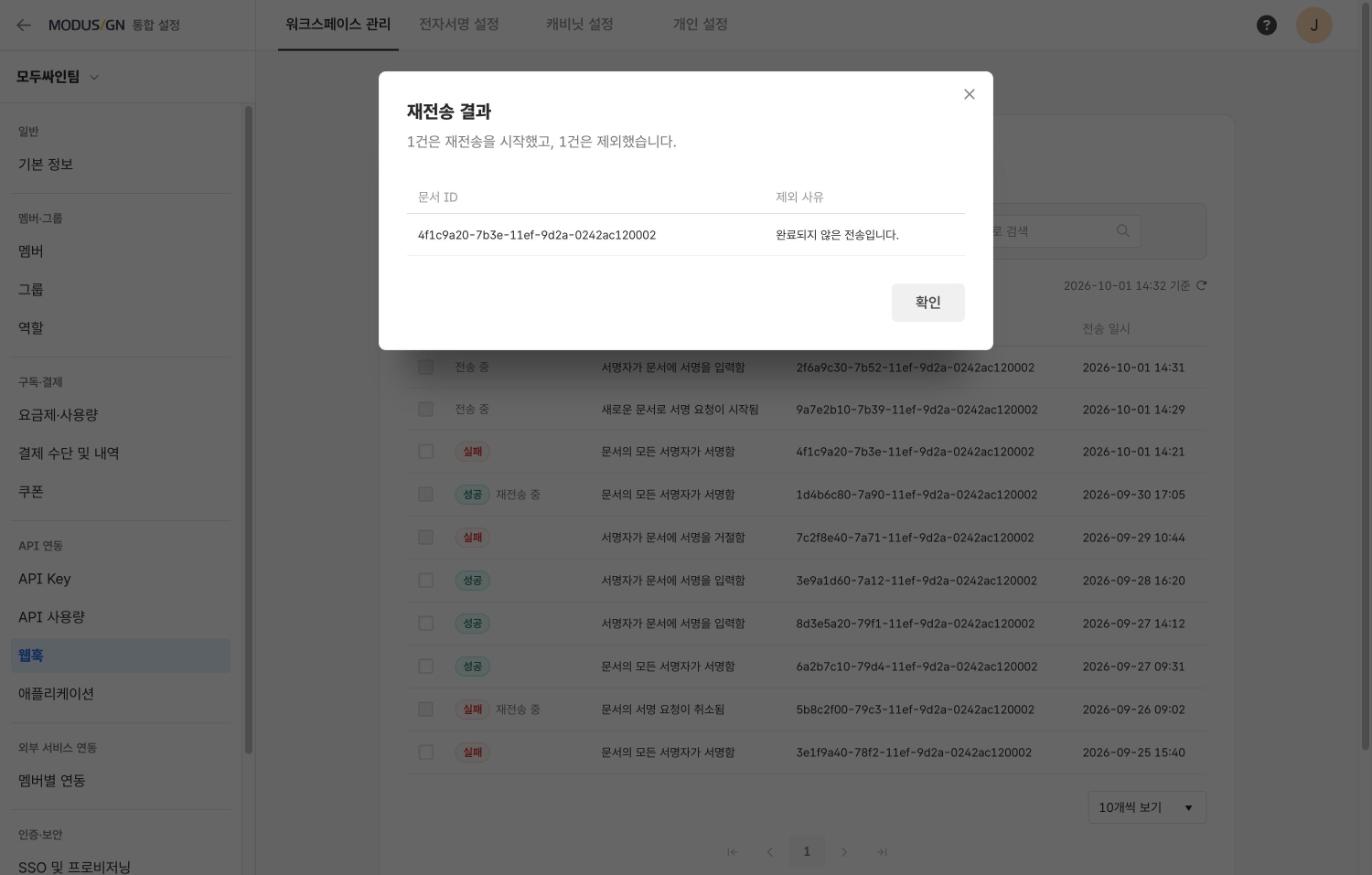
Task: Click the 확인 button in dialog
Action: (928, 302)
